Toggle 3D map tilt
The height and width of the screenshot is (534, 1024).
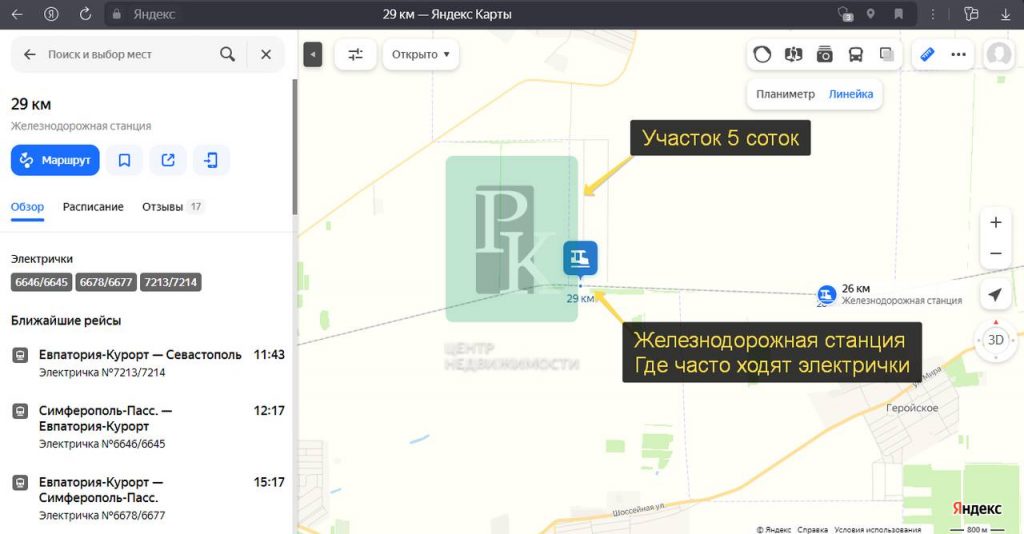pyautogui.click(x=995, y=340)
